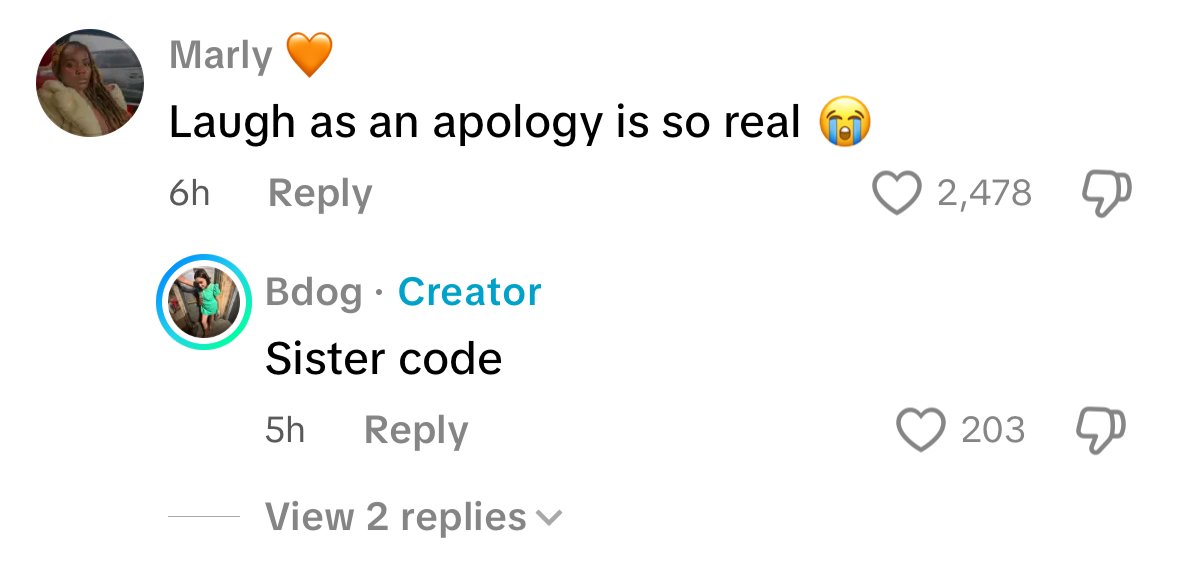Select the 'Laugh as an apology' comment text
The height and width of the screenshot is (568, 1179).
[x=484, y=122]
